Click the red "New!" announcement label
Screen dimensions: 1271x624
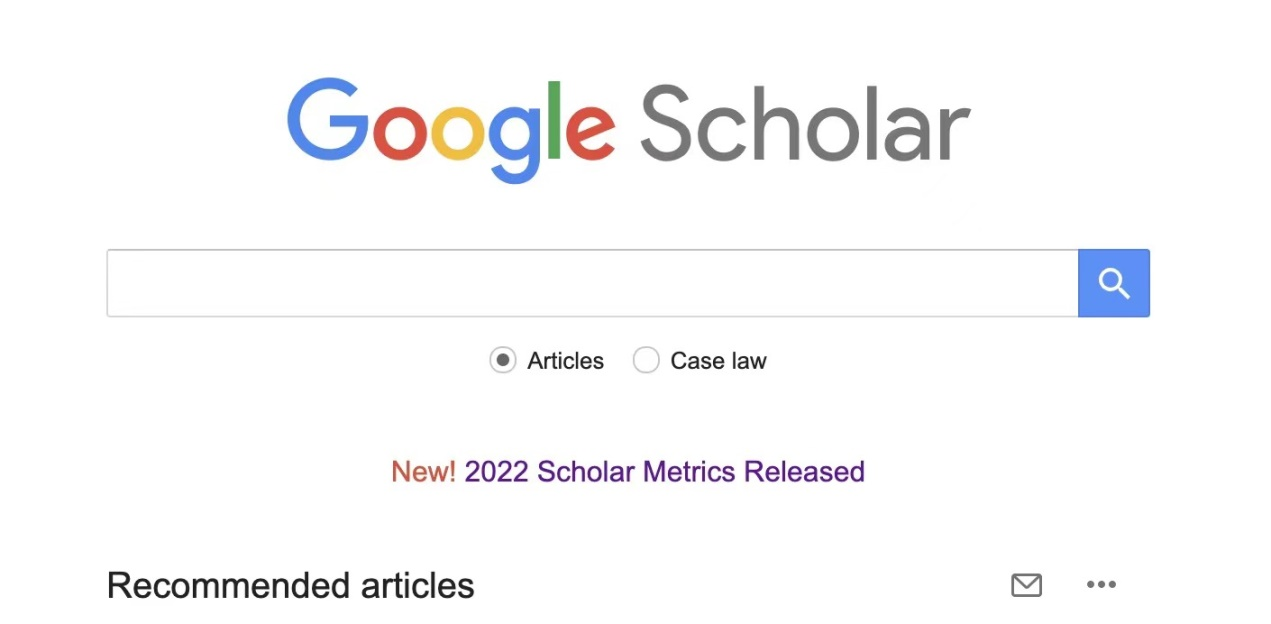point(423,471)
